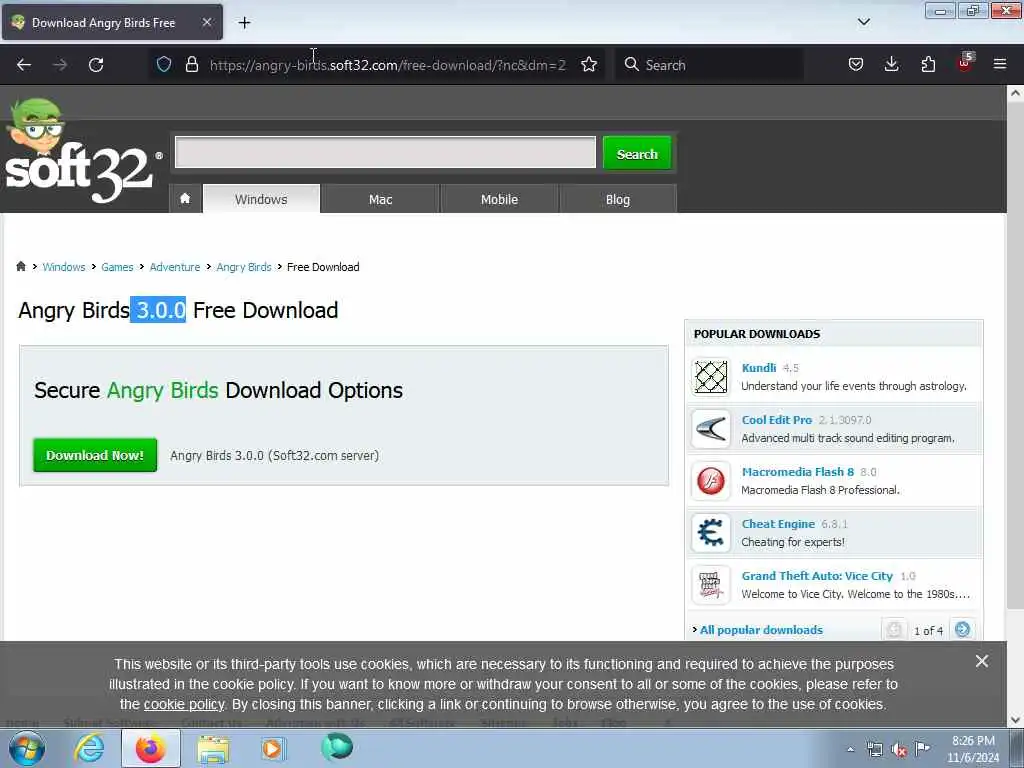Open the Games breadcrumb link
The height and width of the screenshot is (768, 1024).
tap(117, 266)
